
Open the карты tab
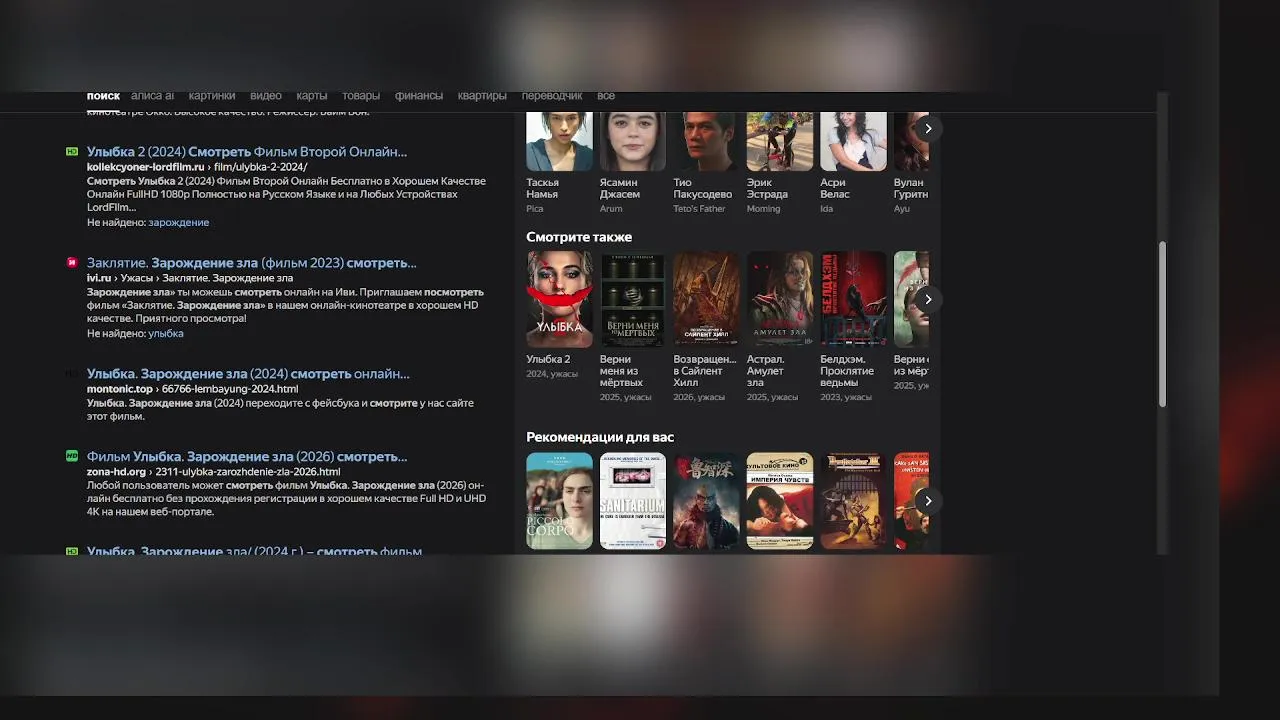click(x=312, y=96)
